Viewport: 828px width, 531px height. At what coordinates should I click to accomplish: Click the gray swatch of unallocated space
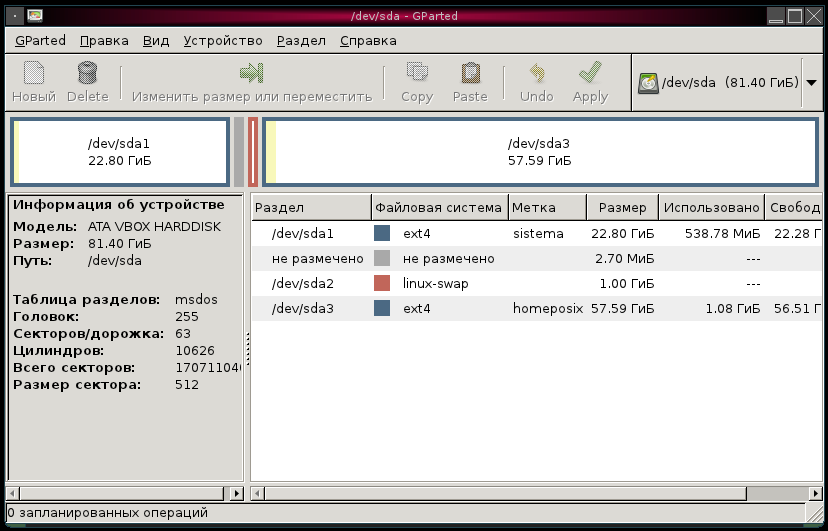(x=382, y=258)
